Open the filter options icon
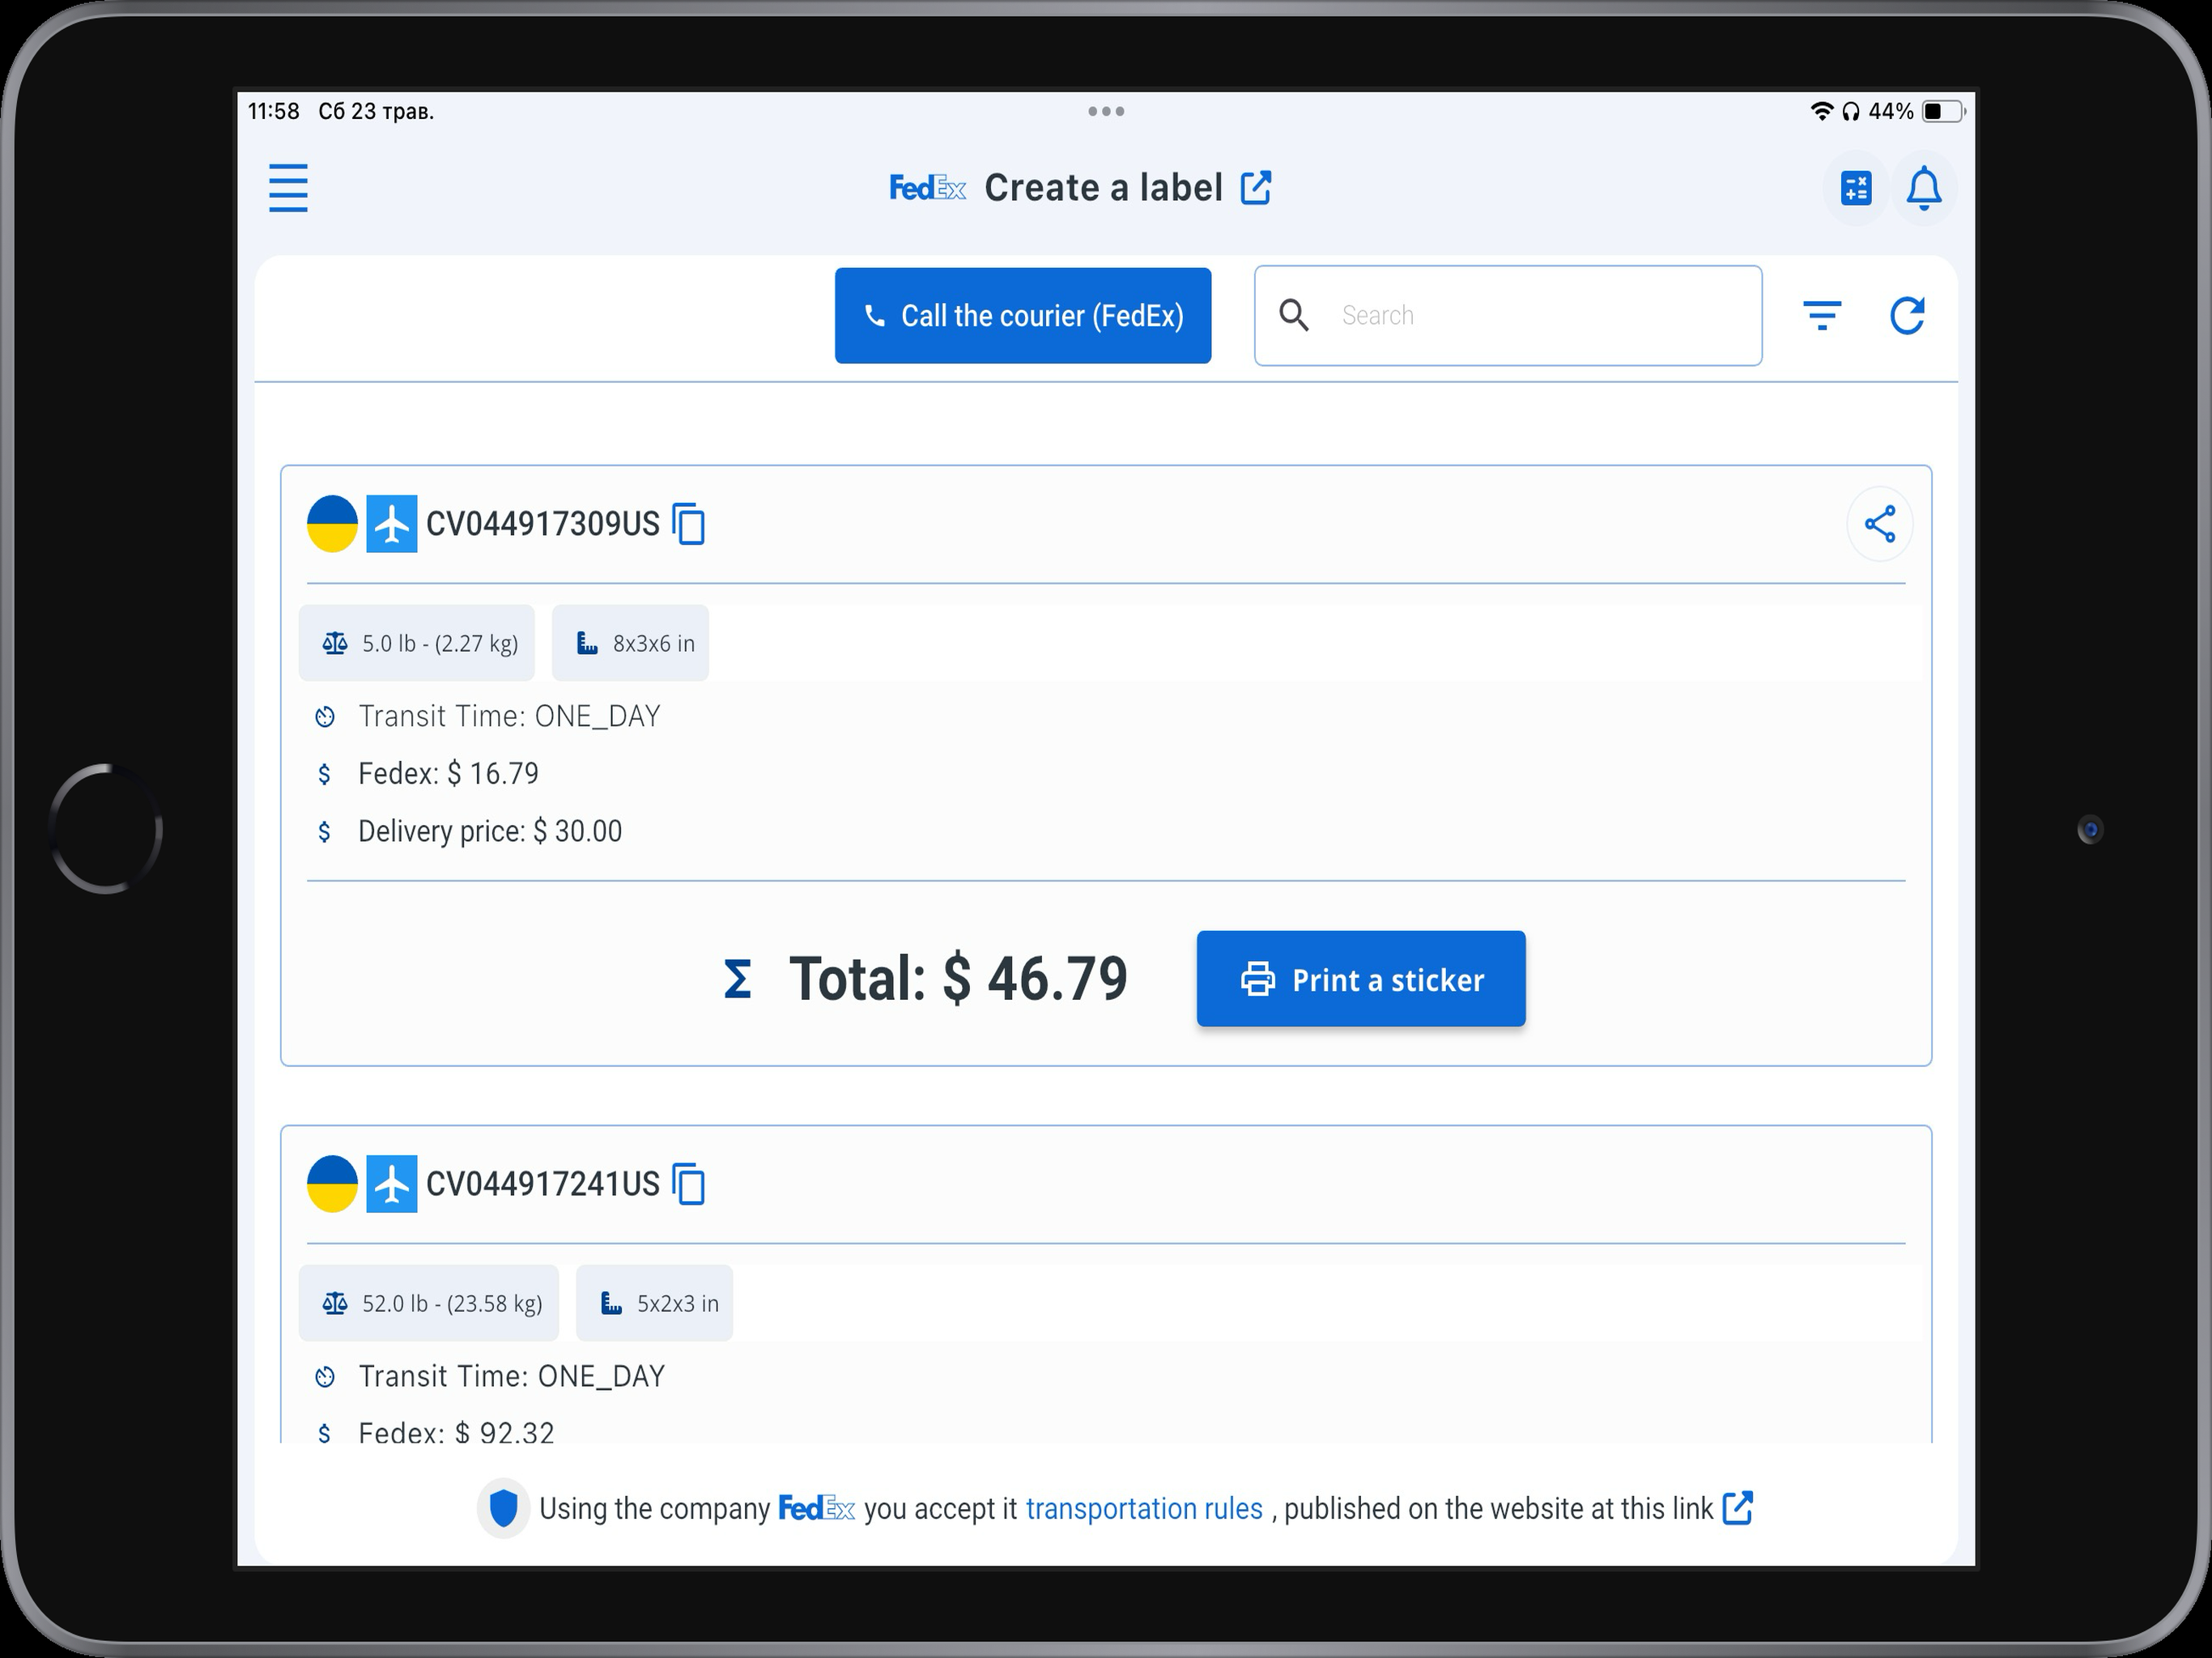This screenshot has height=1658, width=2212. click(1822, 316)
